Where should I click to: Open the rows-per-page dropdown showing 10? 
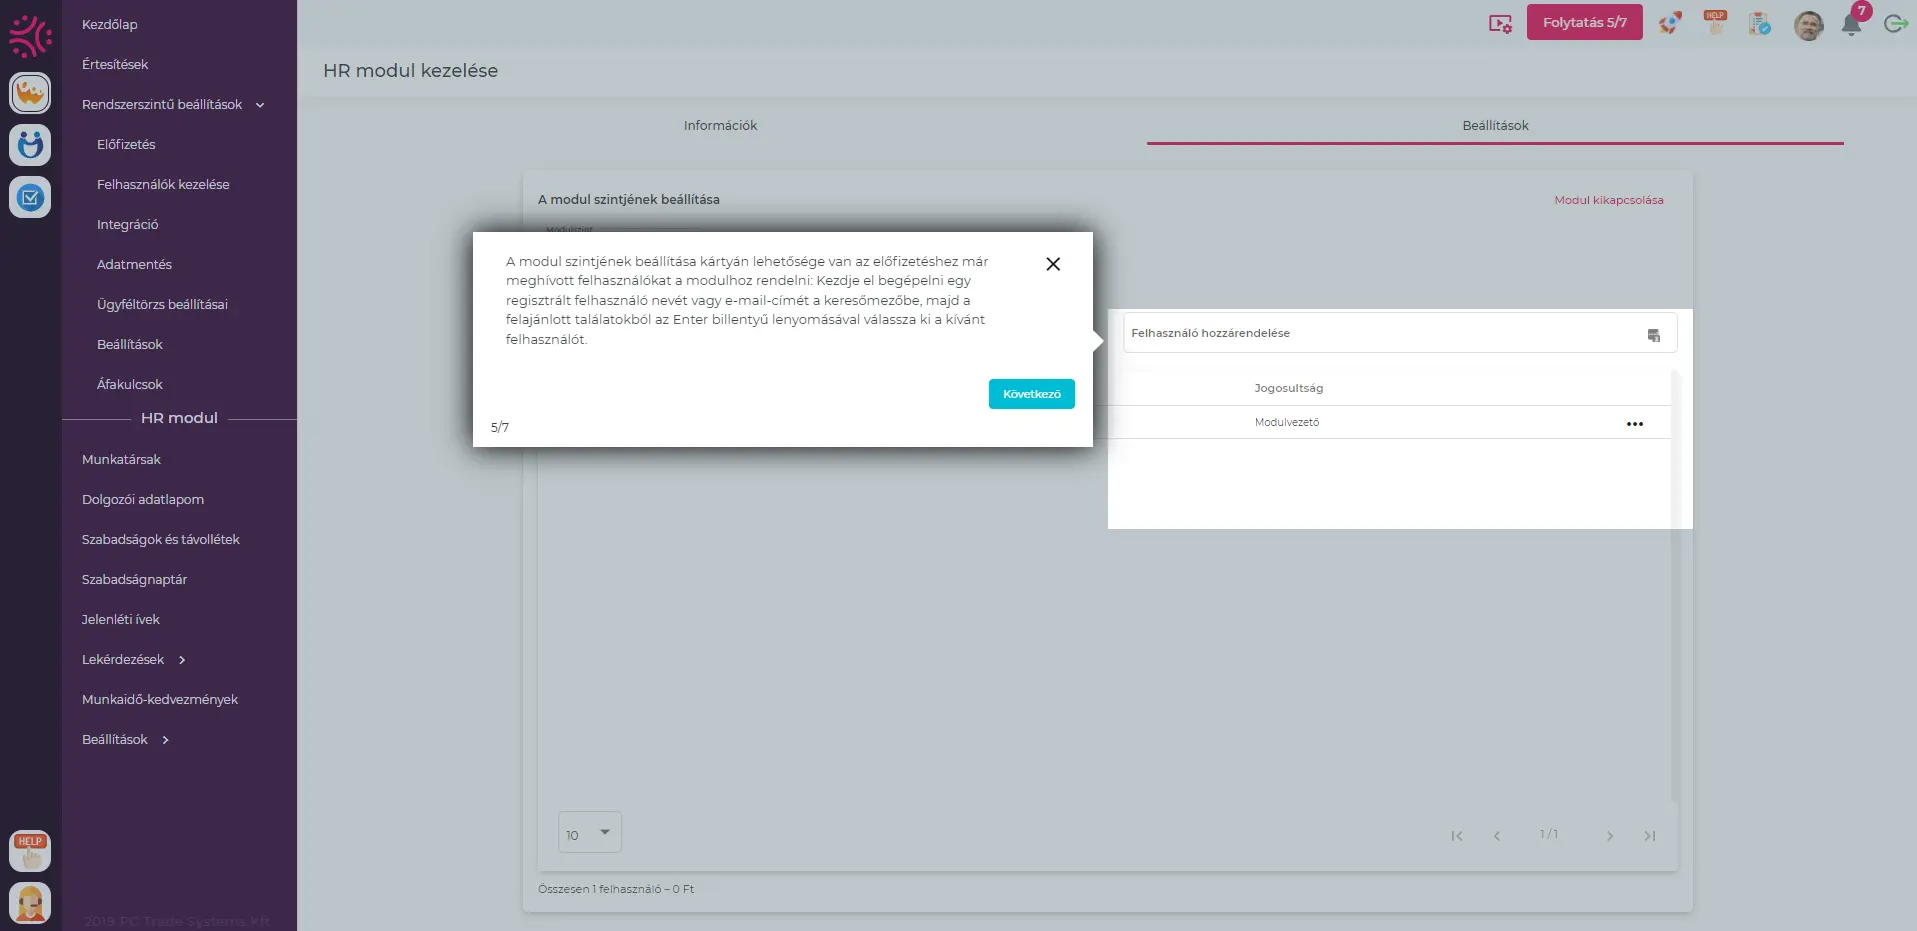click(589, 833)
